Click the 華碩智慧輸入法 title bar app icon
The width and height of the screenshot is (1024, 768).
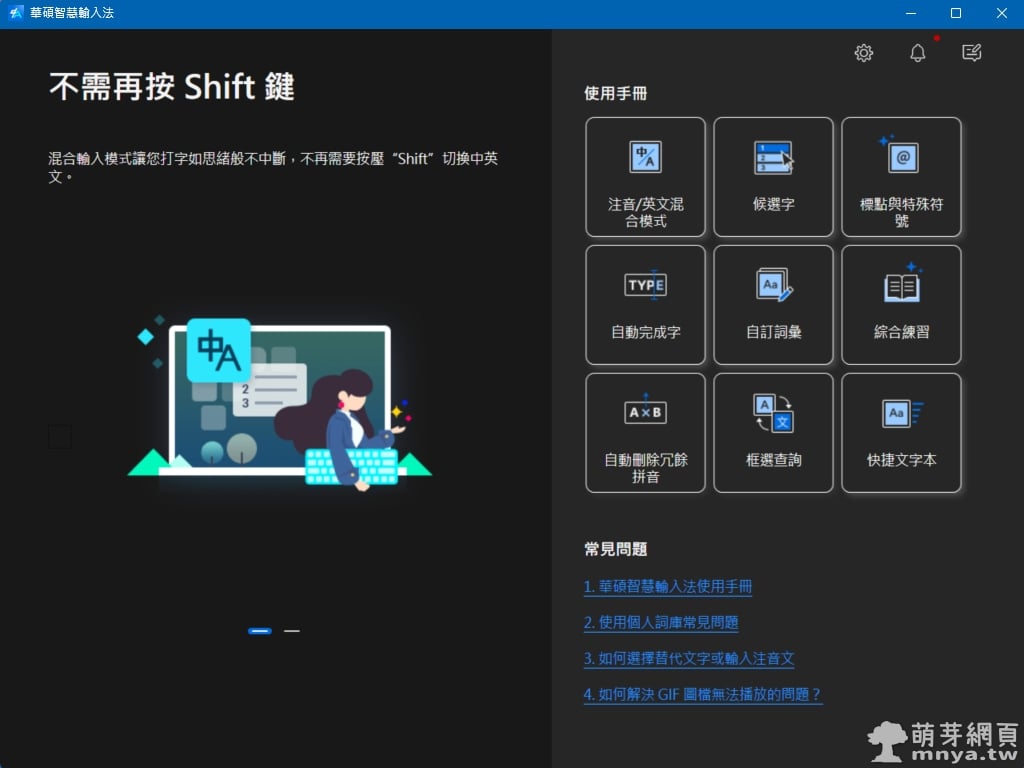click(16, 14)
